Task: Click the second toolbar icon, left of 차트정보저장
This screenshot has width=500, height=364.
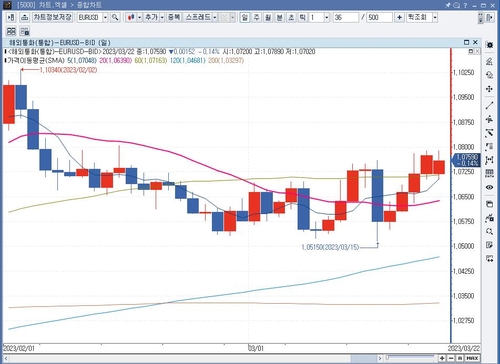Action: click(x=24, y=17)
